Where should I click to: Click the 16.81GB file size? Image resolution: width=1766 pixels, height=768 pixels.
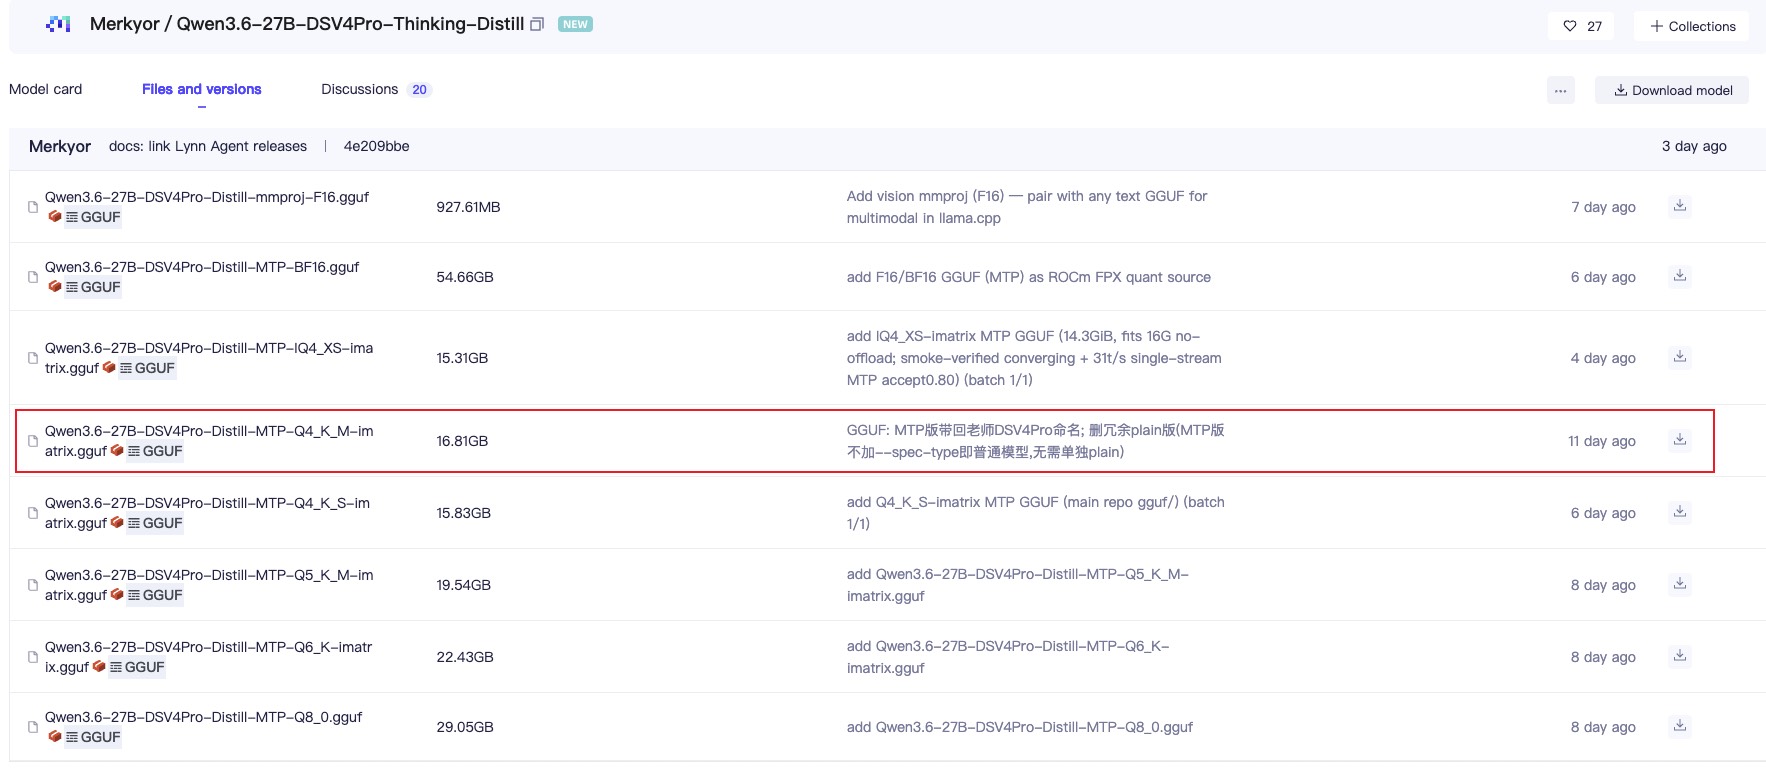(462, 441)
